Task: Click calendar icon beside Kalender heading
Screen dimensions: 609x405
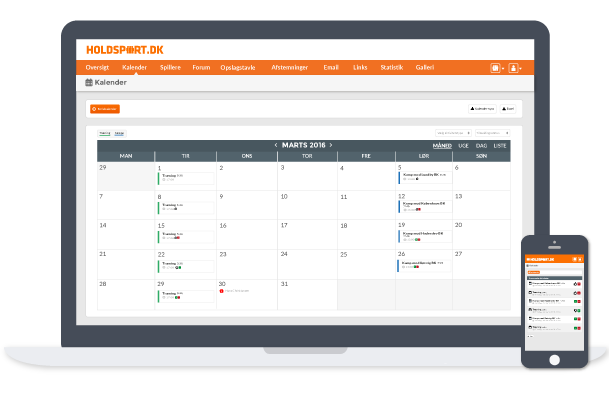Action: [89, 83]
